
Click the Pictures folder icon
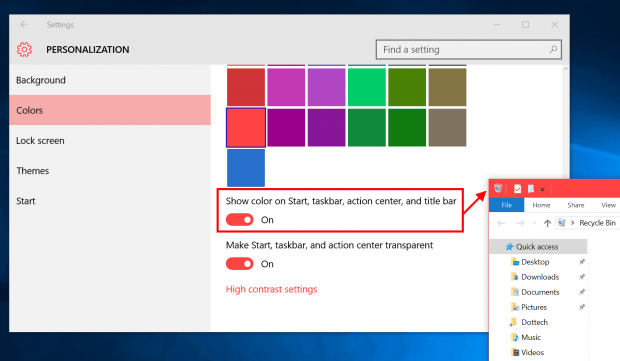coord(515,307)
